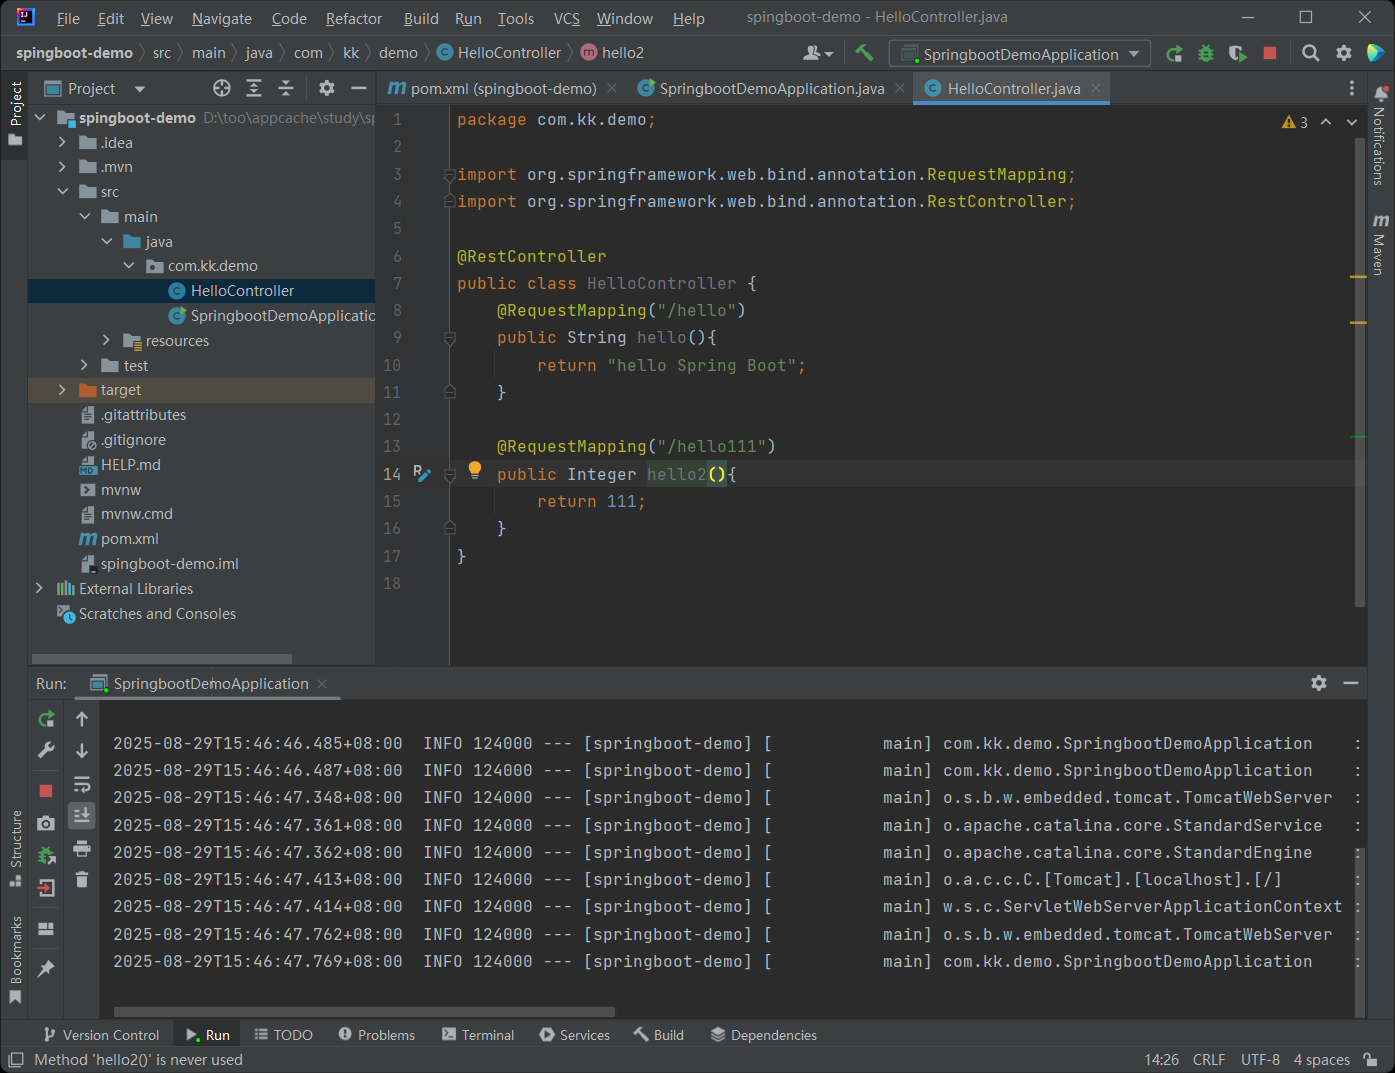The image size is (1395, 1073).
Task: Open Run panel settings gear
Action: click(x=1319, y=683)
